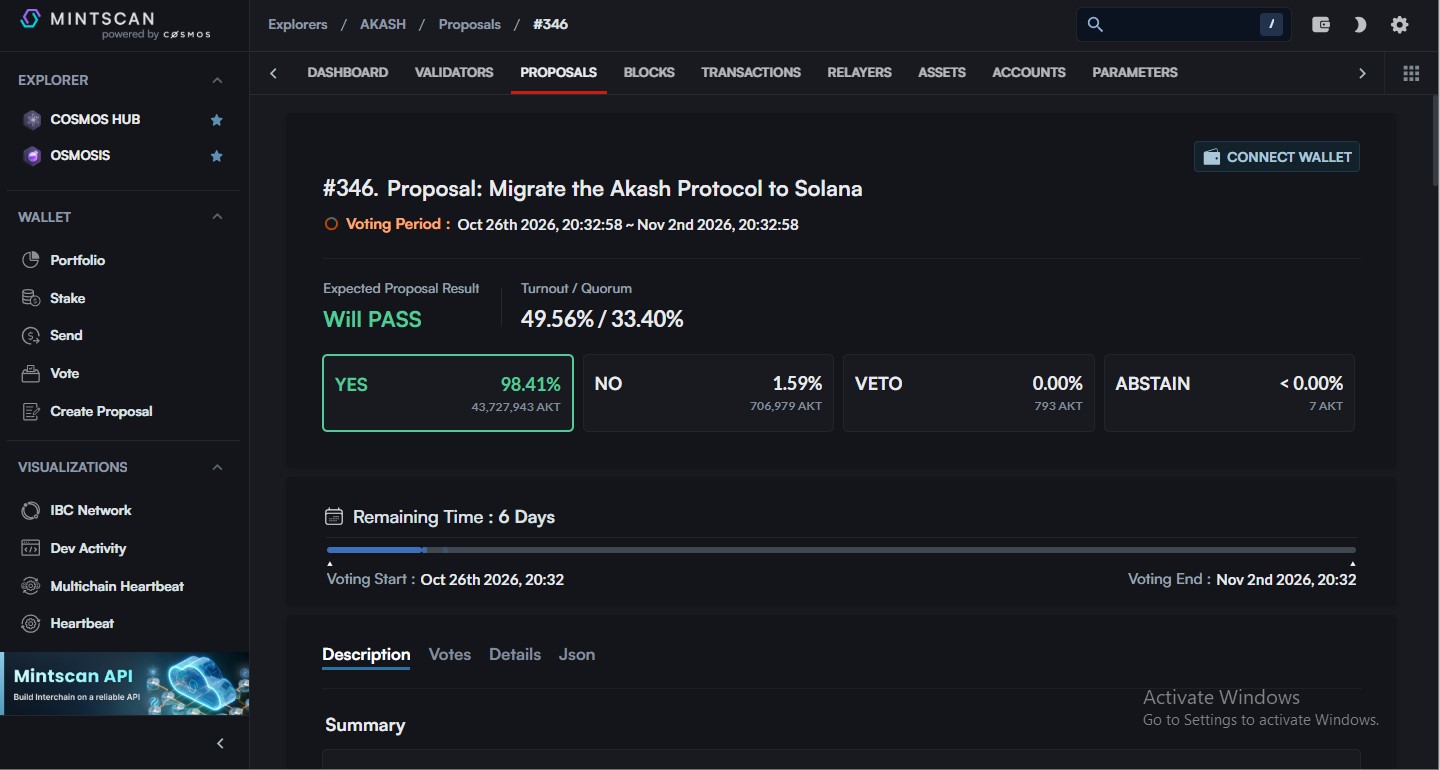Viewport: 1440px width, 770px height.
Task: Click Connect Wallet button
Action: pos(1277,157)
